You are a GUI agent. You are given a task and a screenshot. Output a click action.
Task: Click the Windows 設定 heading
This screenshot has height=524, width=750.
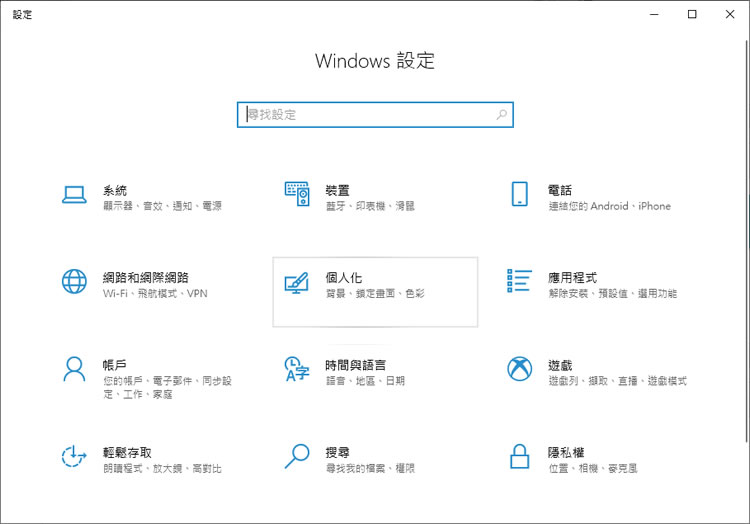pos(375,61)
